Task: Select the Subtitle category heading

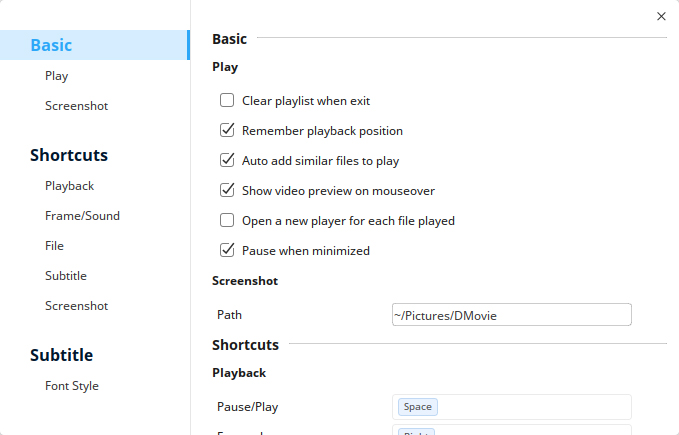Action: pyautogui.click(x=61, y=355)
